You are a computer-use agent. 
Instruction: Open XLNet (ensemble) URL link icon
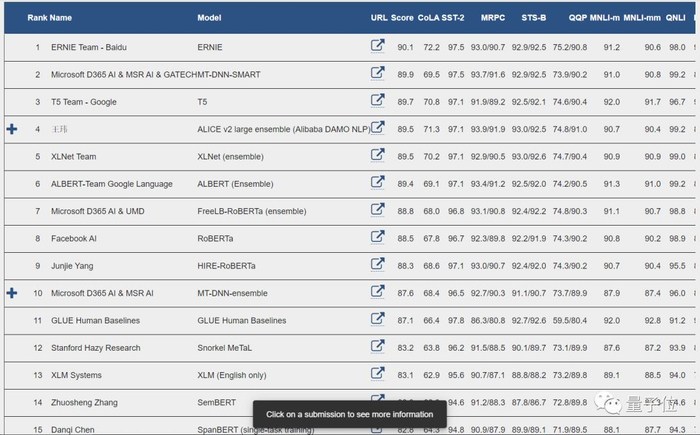pyautogui.click(x=378, y=155)
